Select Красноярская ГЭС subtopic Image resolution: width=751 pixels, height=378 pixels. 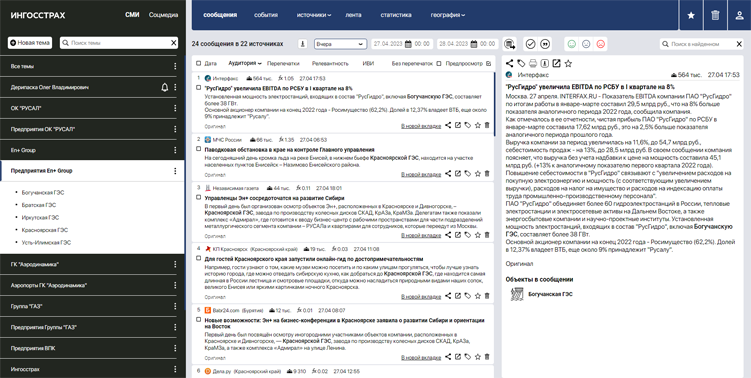click(45, 230)
